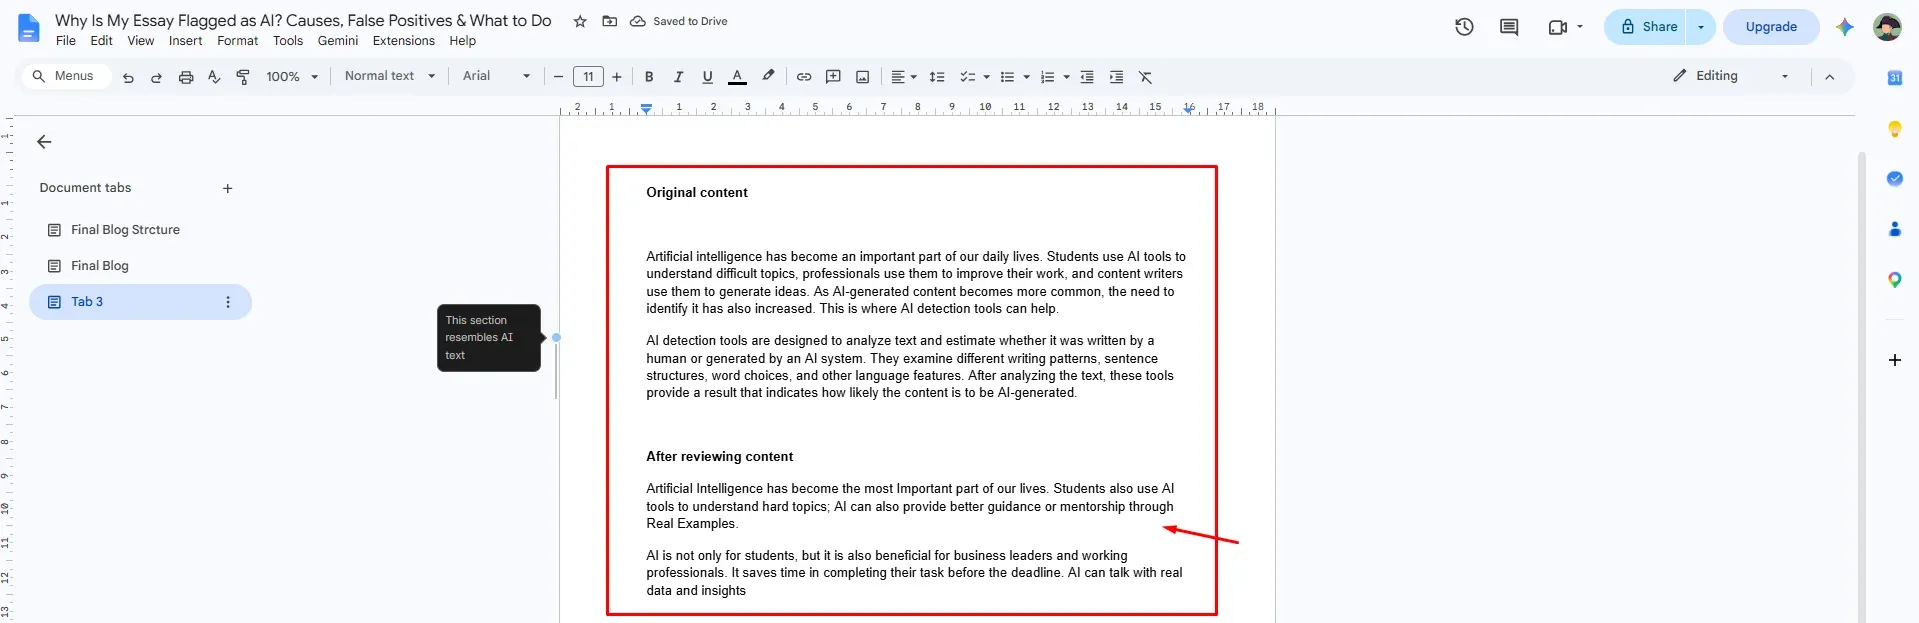The image size is (1919, 623).
Task: Open the Arial font dropdown
Action: (496, 76)
